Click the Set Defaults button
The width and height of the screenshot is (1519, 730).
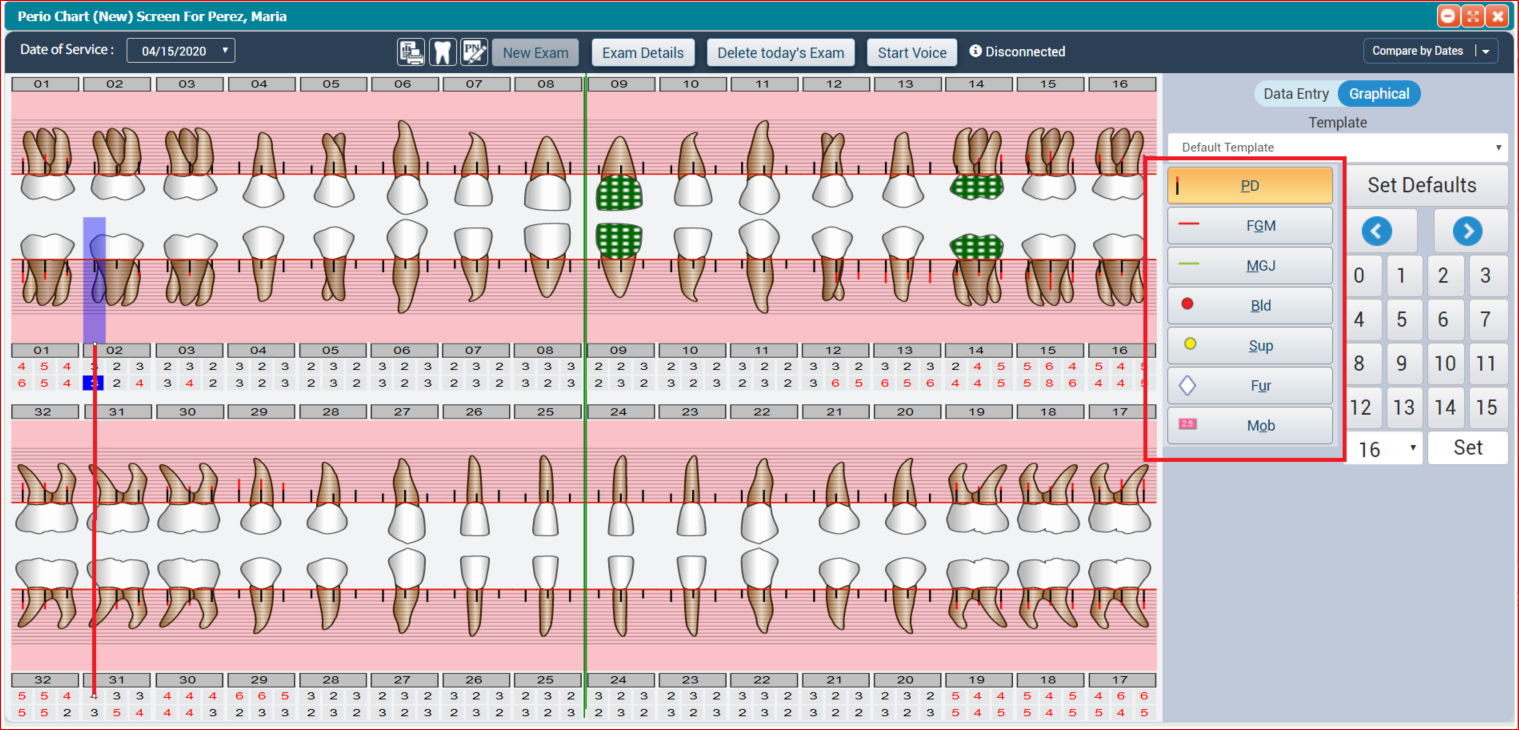1421,185
